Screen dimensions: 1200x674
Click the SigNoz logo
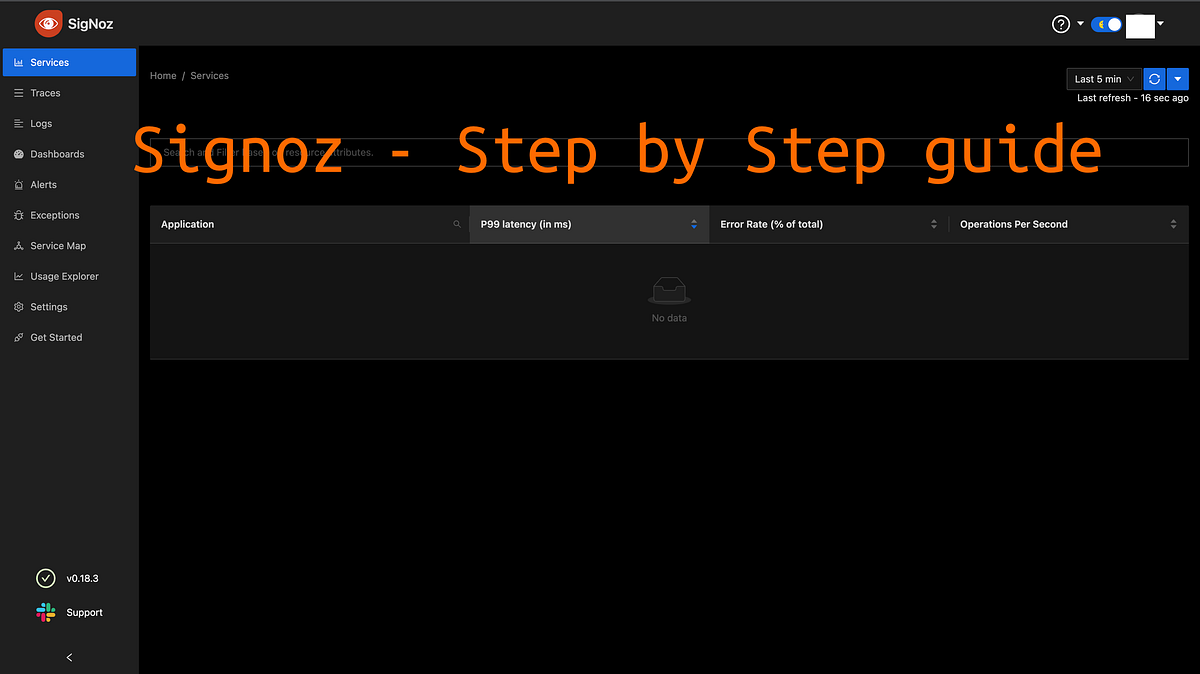[x=71, y=23]
